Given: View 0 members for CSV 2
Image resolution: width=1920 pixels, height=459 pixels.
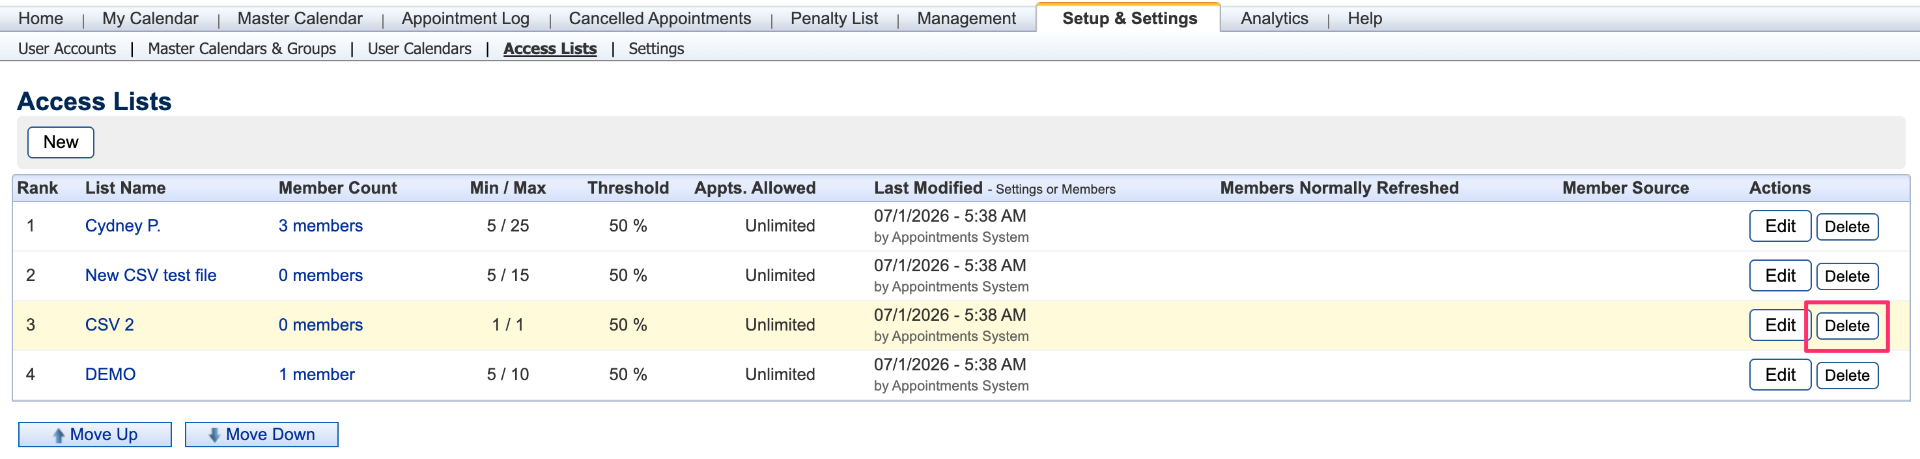Looking at the screenshot, I should pos(320,325).
